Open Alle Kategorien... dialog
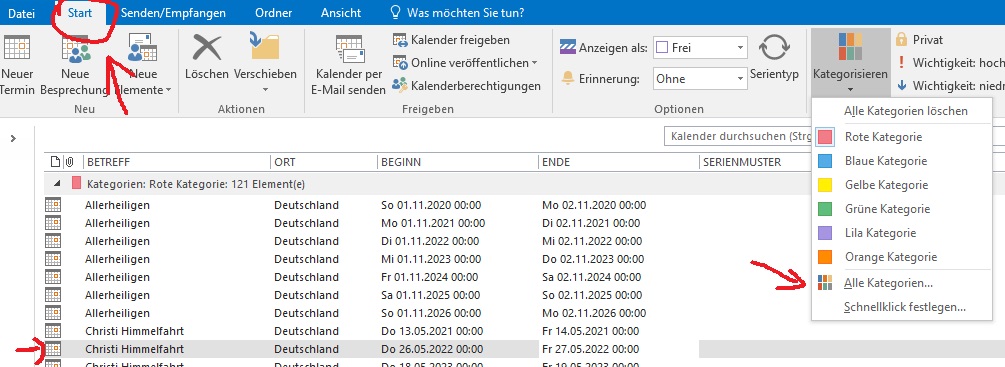This screenshot has height=367, width=1005. coord(902,282)
